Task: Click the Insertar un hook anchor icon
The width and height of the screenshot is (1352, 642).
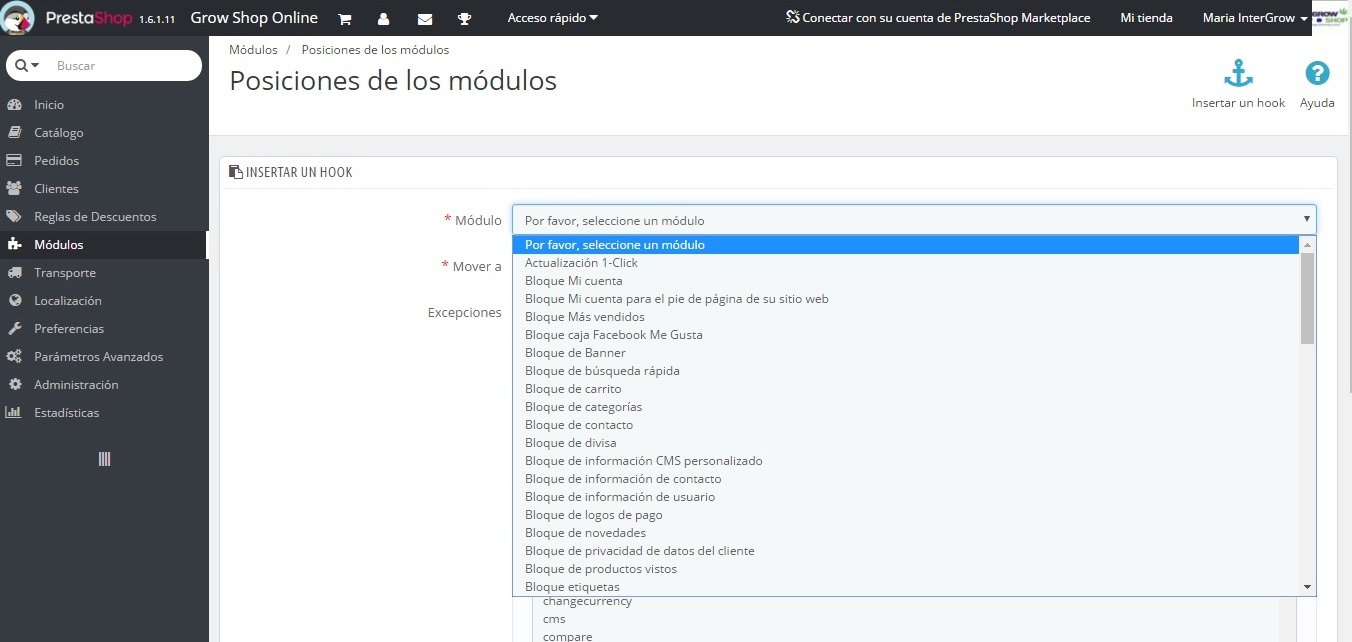Action: [1239, 74]
